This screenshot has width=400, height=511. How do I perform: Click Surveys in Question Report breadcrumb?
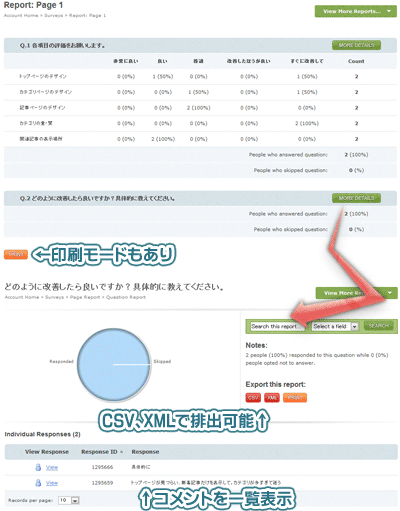(54, 297)
